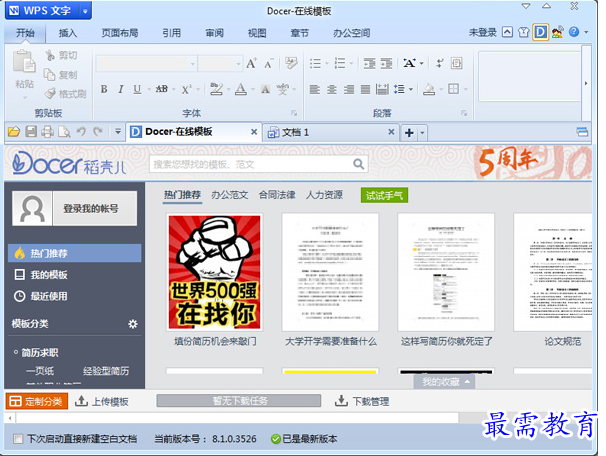Expand the Paragraph dialog launcher
The width and height of the screenshot is (606, 456).
pyautogui.click(x=464, y=113)
